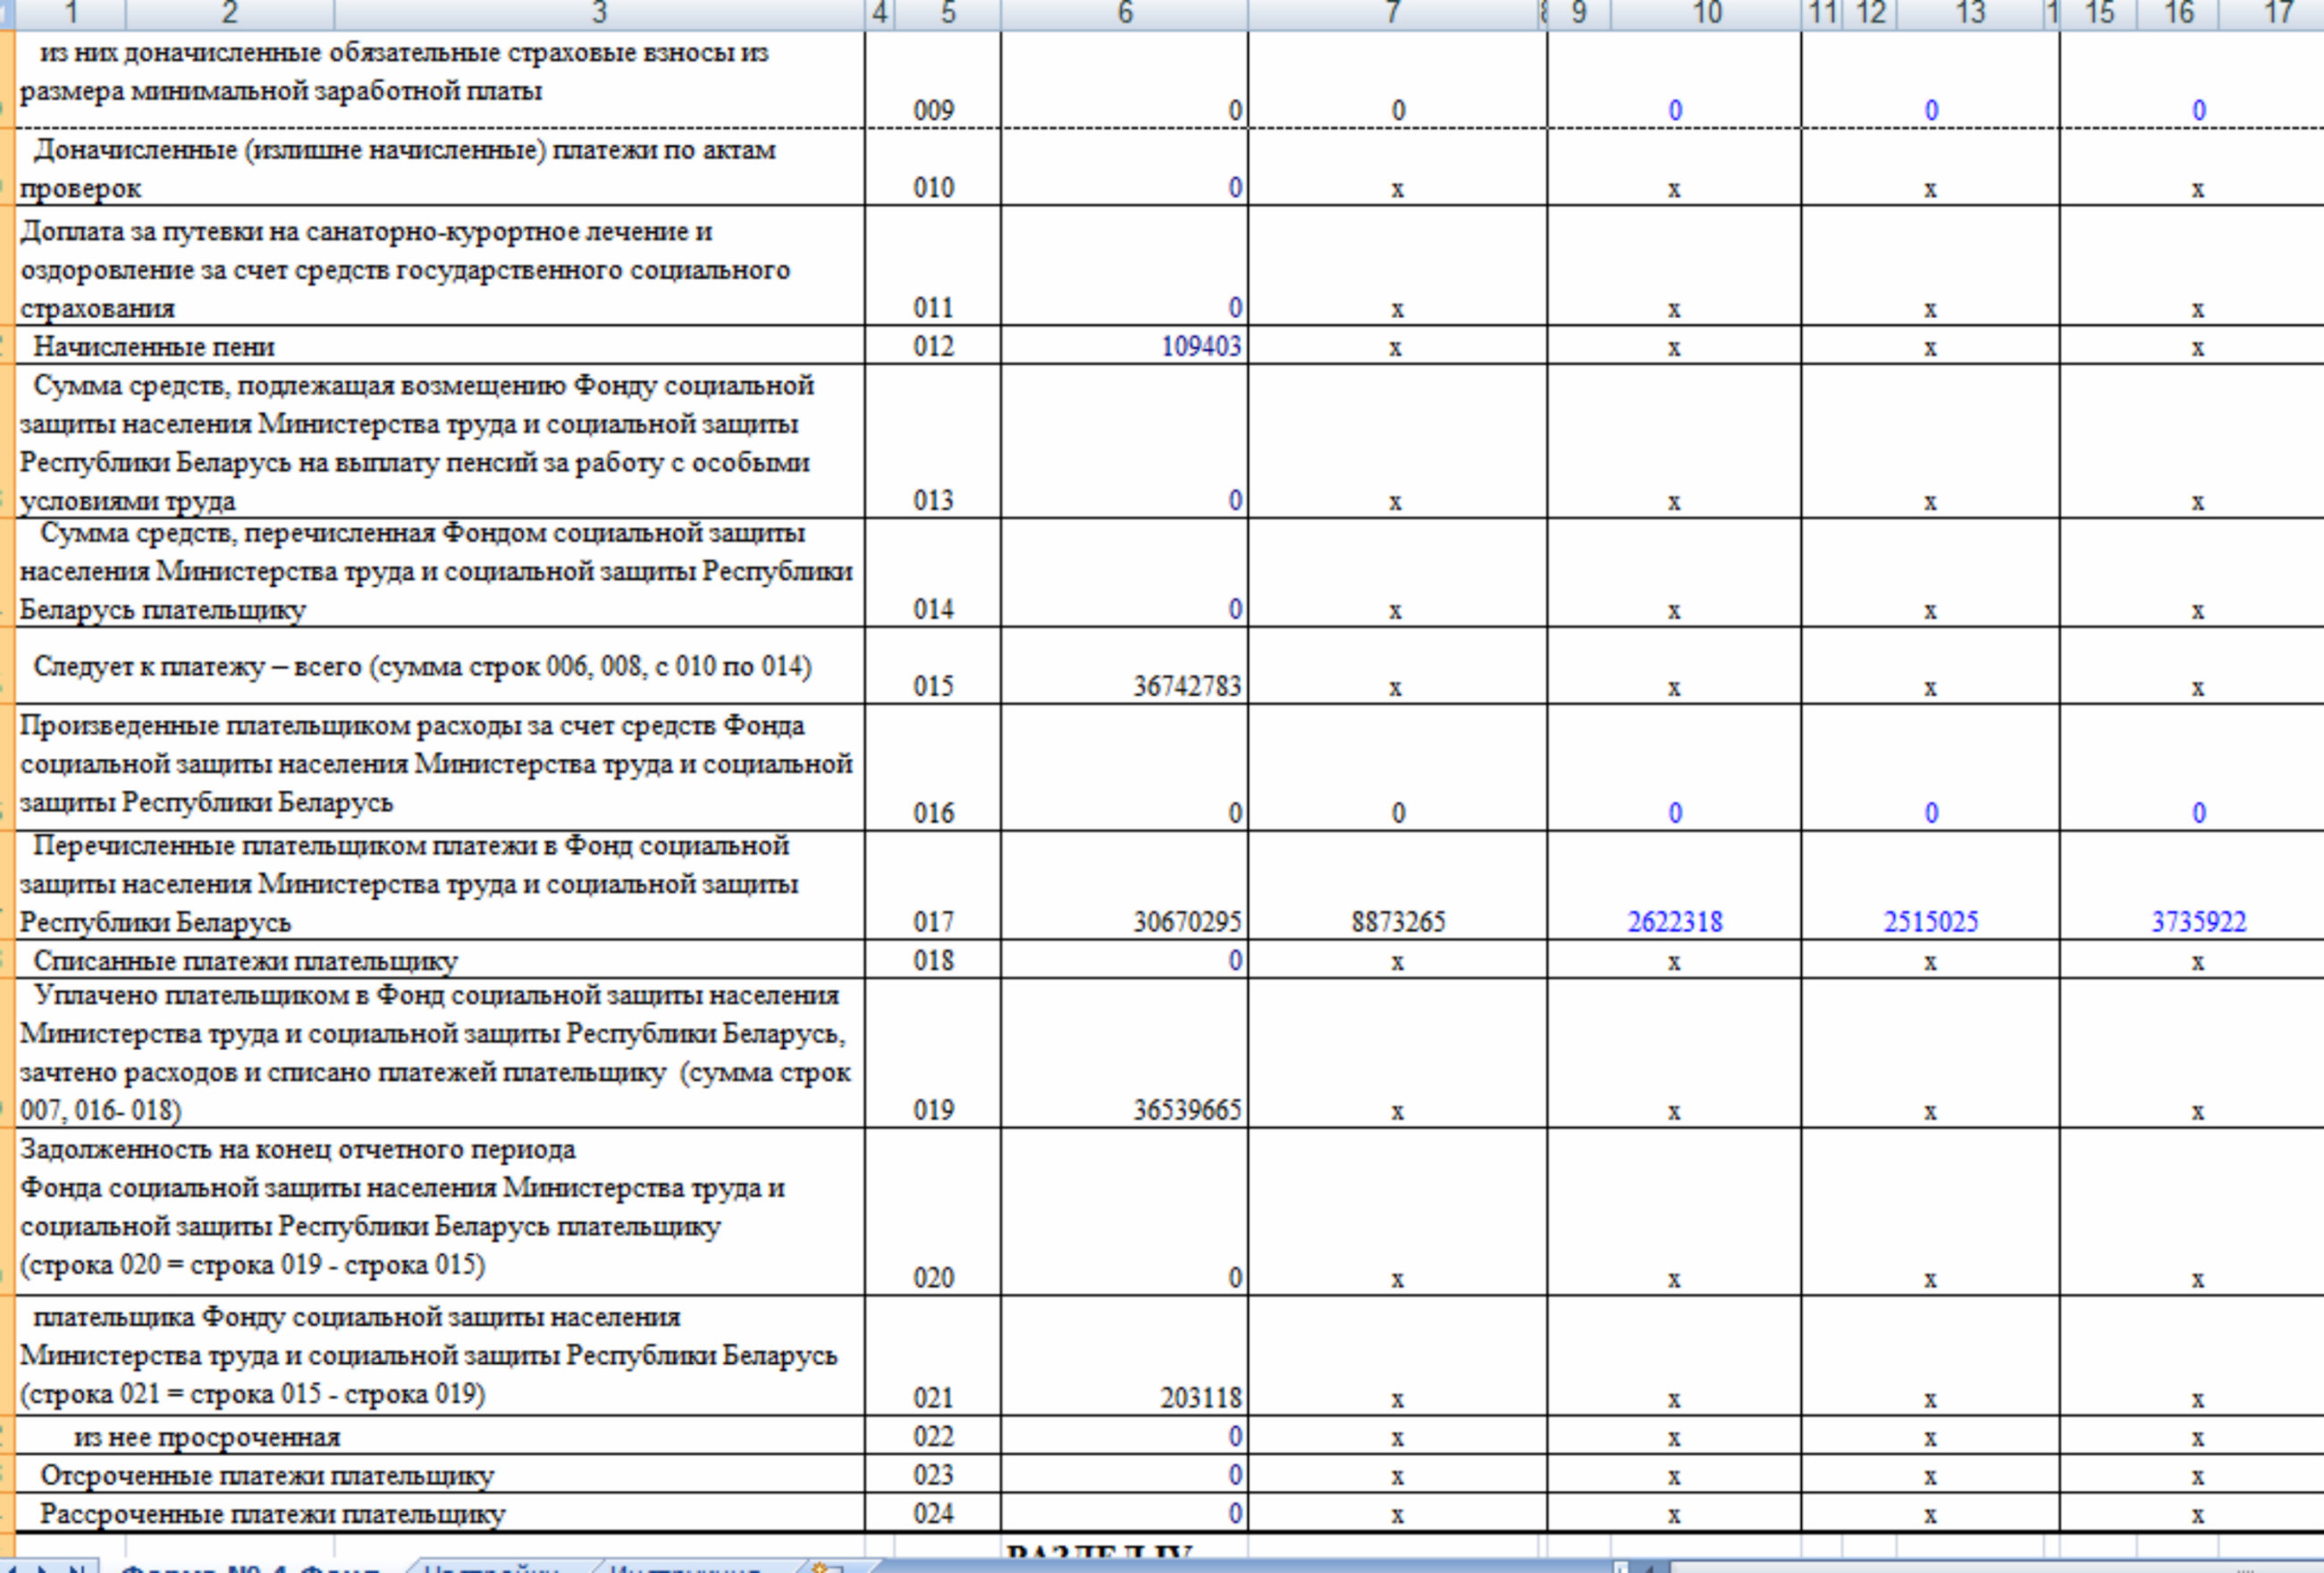Click the 'строка 021 = строка 015' description cell
2324x1573 pixels.
pos(440,1356)
